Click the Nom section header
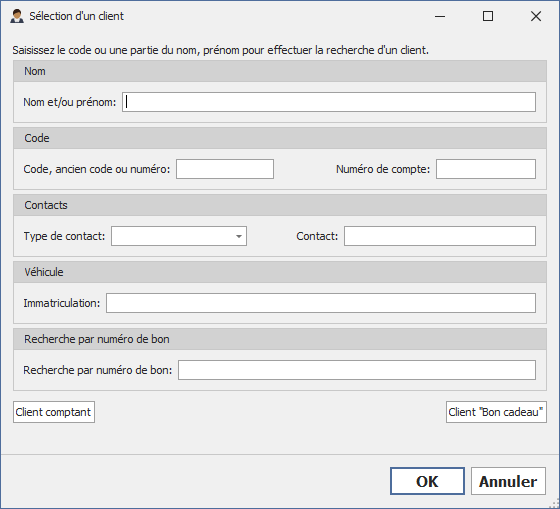This screenshot has height=509, width=560. click(x=280, y=71)
